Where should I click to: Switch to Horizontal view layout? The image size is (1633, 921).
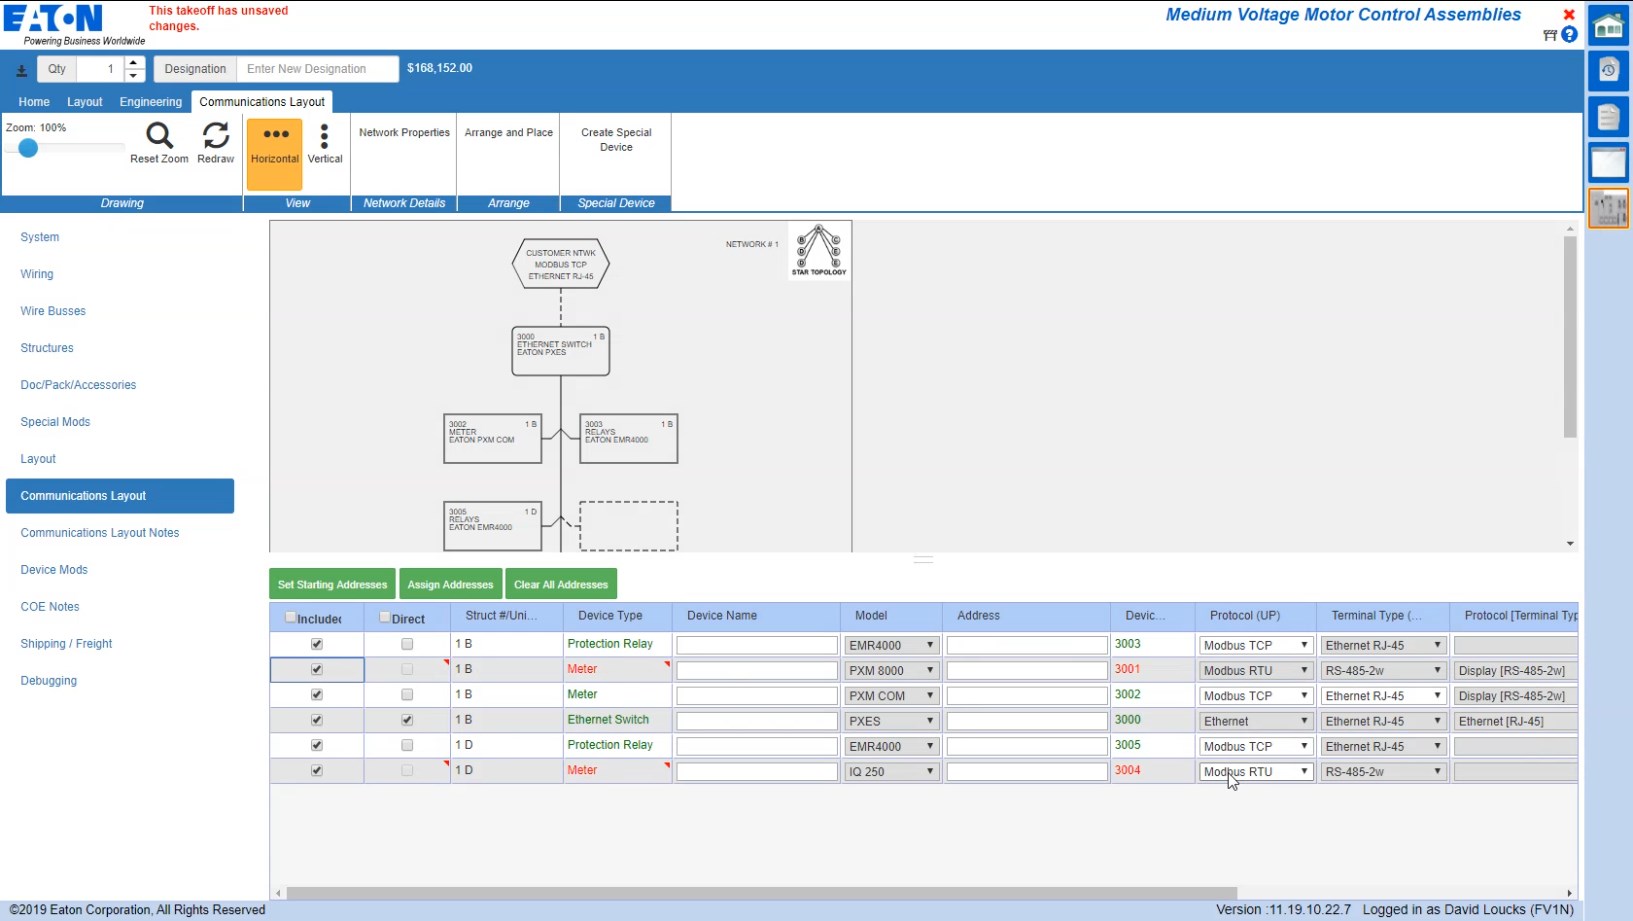click(275, 154)
